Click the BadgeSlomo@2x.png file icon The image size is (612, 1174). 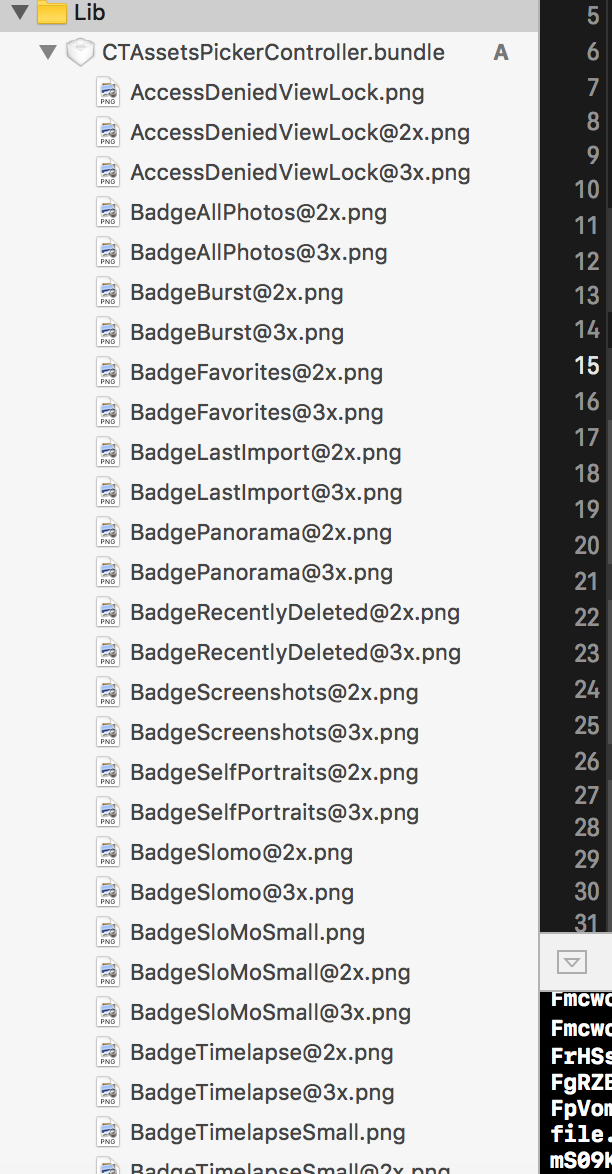[x=108, y=853]
